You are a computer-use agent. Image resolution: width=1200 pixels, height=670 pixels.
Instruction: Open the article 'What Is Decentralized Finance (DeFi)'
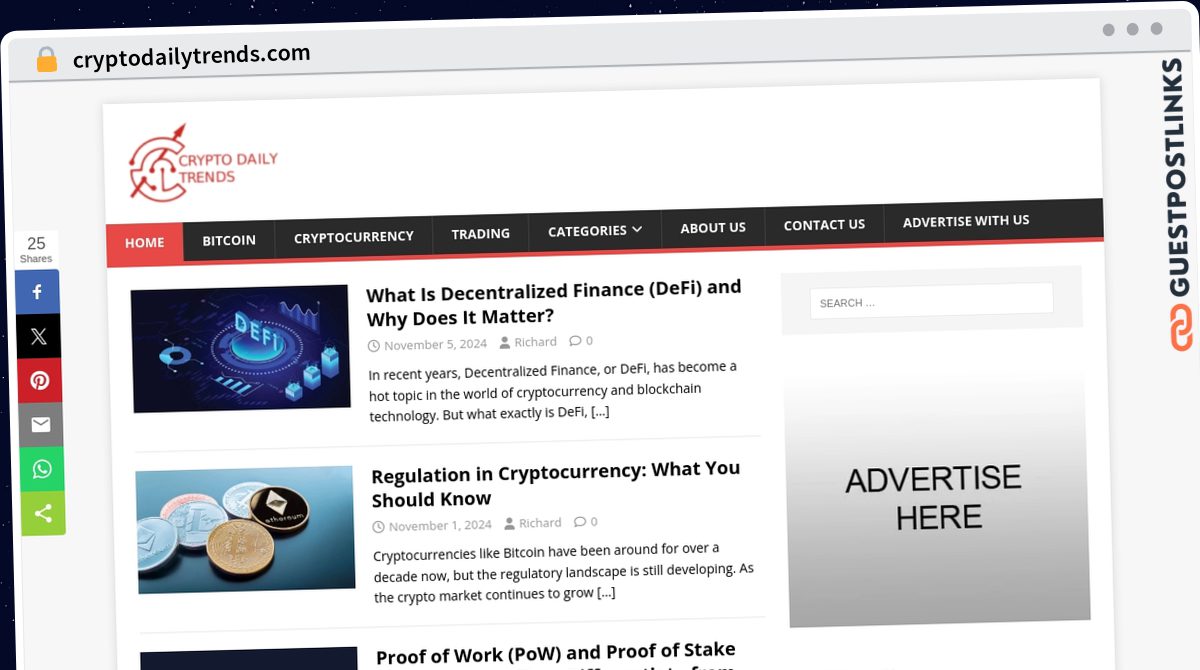554,303
